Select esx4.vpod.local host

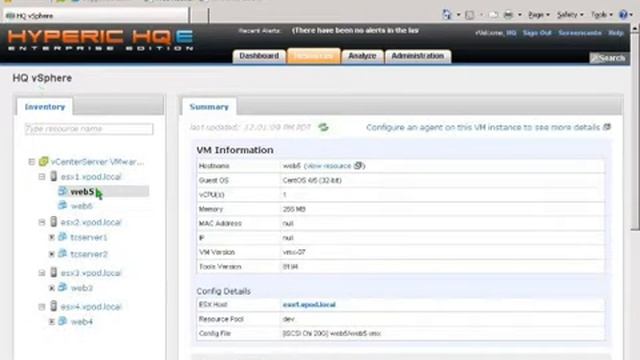click(x=91, y=307)
